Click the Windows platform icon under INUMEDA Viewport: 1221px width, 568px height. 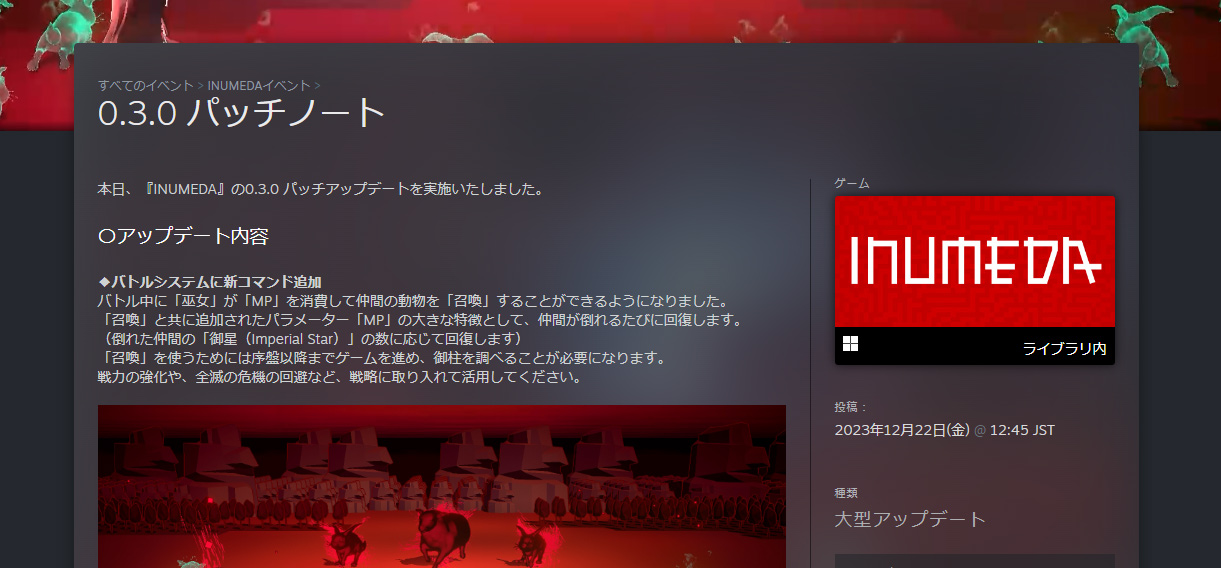[x=851, y=345]
